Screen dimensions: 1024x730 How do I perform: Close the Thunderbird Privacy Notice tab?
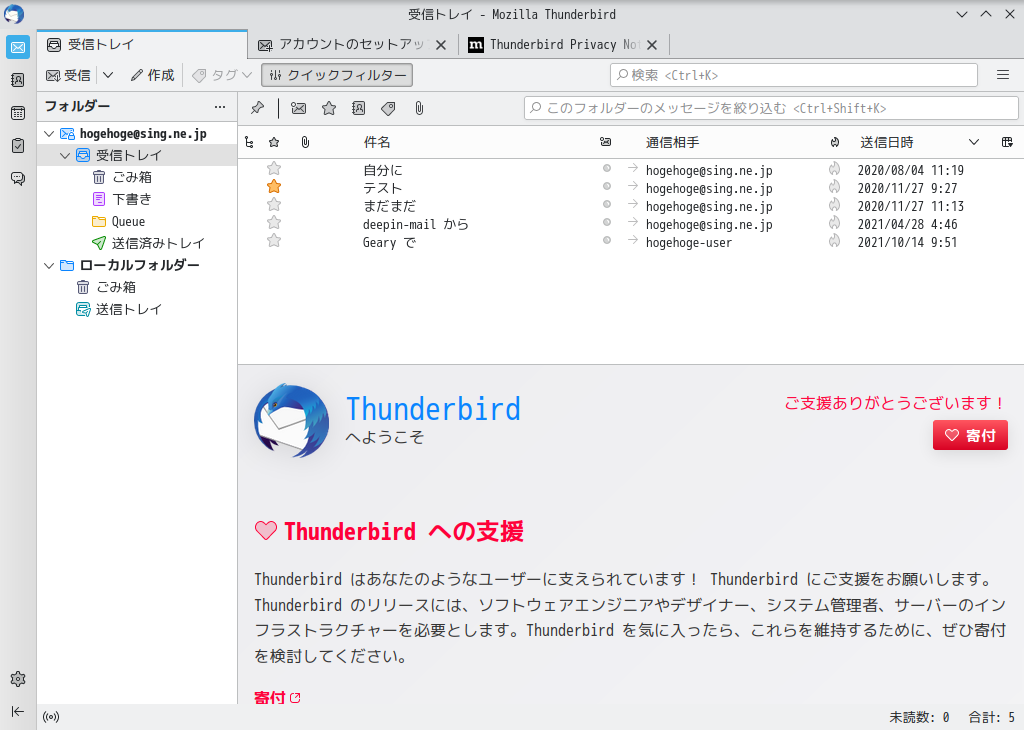[652, 45]
